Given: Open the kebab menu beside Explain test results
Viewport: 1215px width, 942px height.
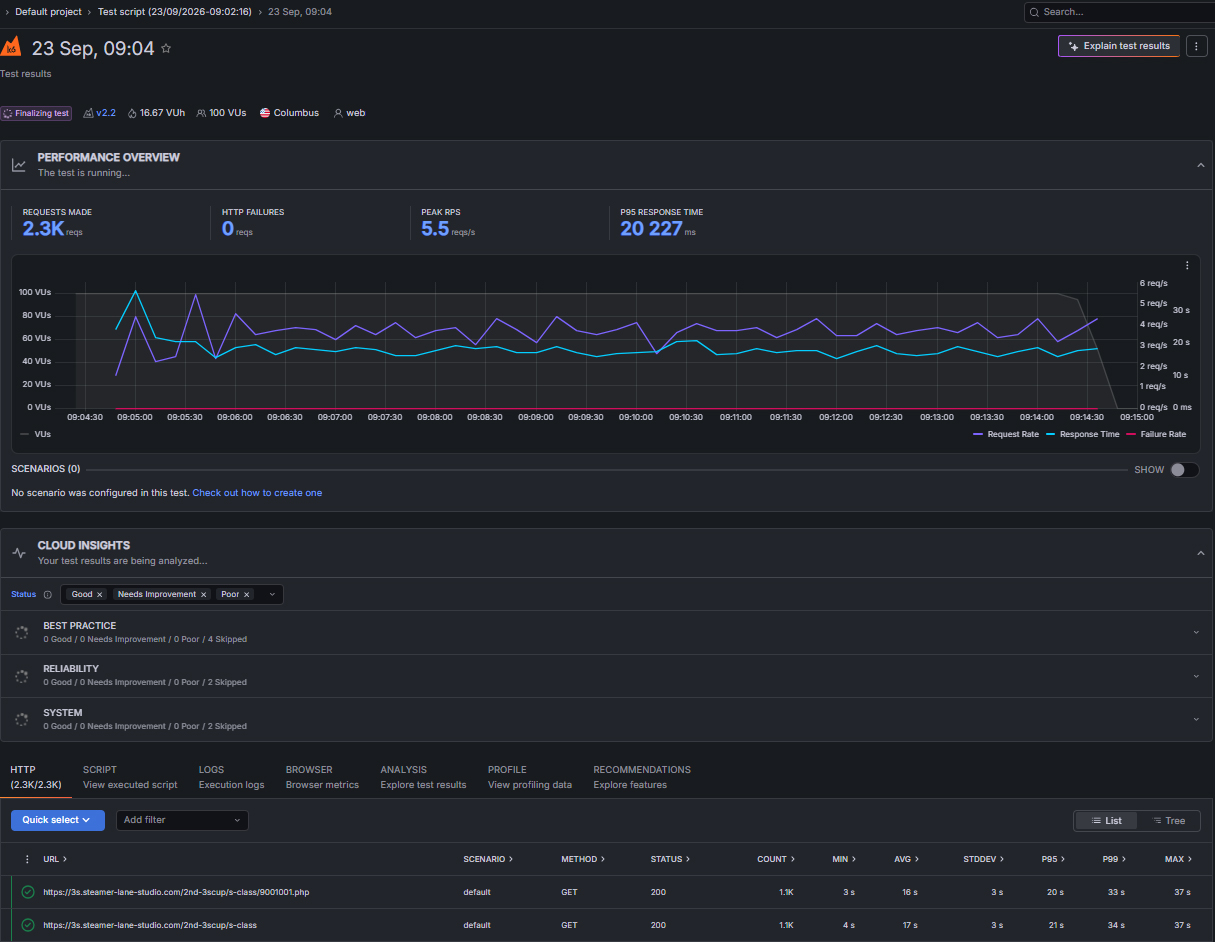Looking at the screenshot, I should (x=1196, y=46).
